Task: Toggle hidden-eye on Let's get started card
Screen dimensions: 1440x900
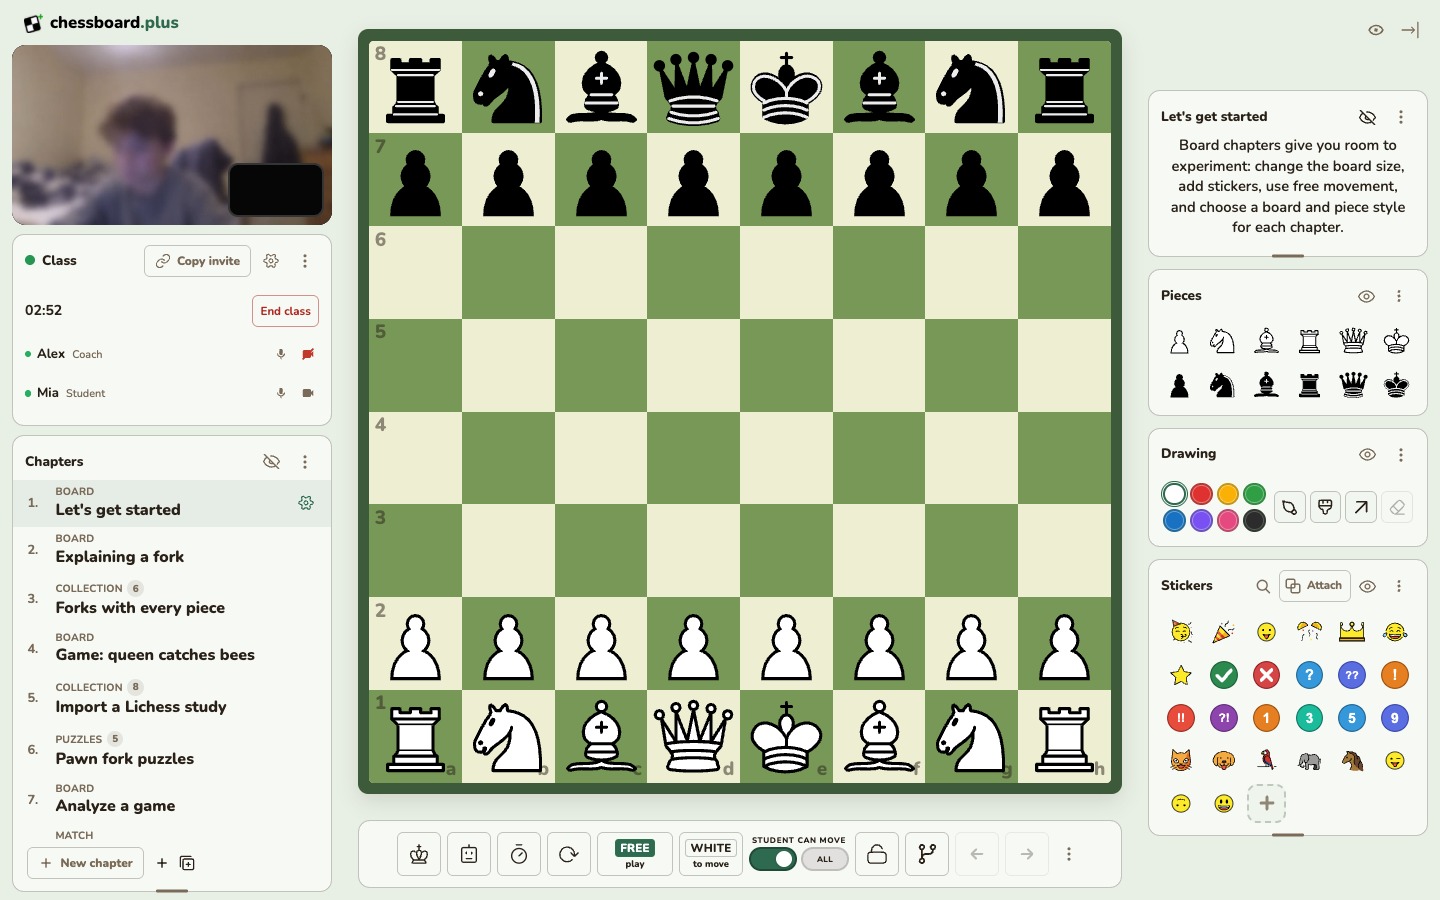Action: click(1368, 117)
